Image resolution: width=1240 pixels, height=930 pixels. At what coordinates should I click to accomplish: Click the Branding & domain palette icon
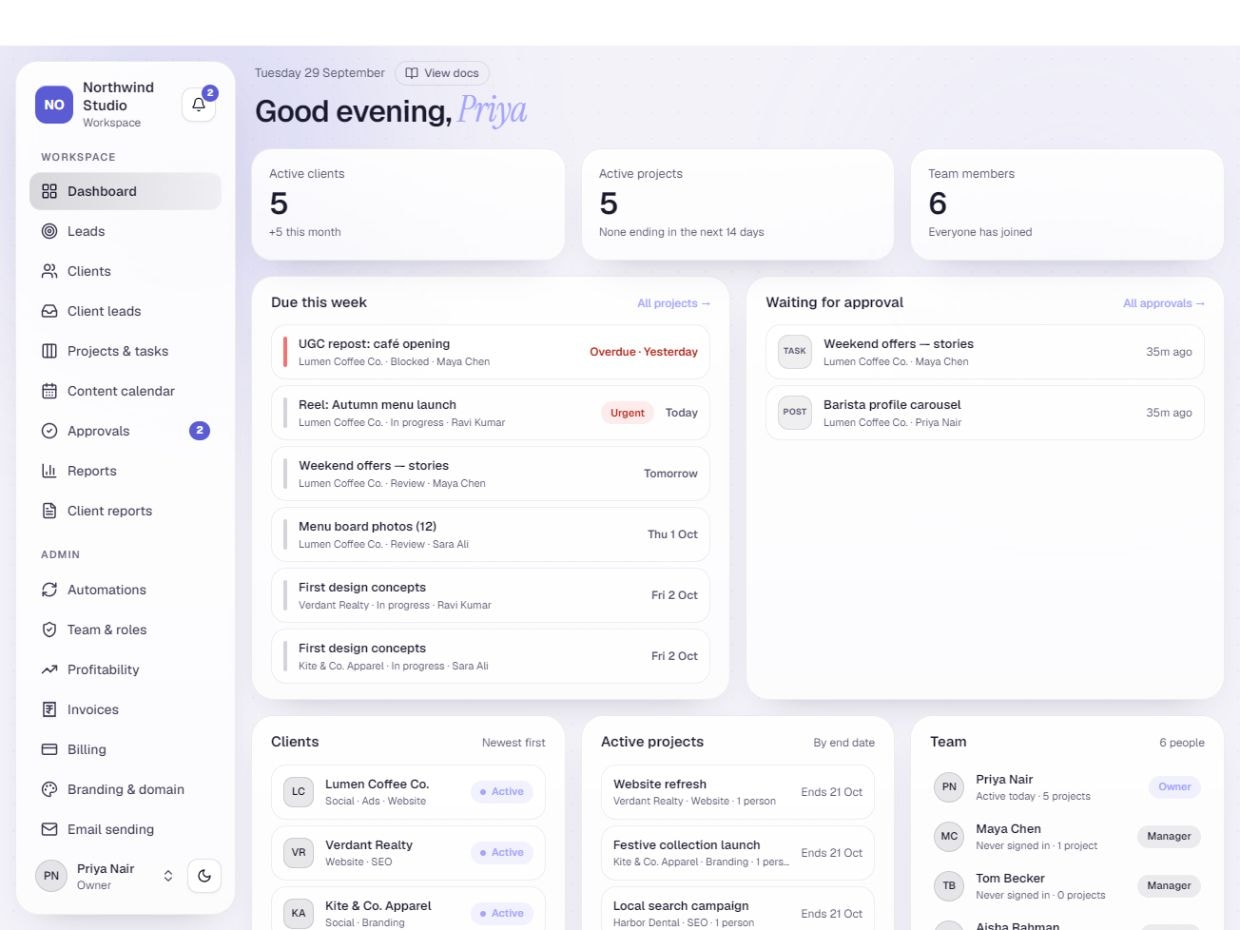click(x=50, y=790)
